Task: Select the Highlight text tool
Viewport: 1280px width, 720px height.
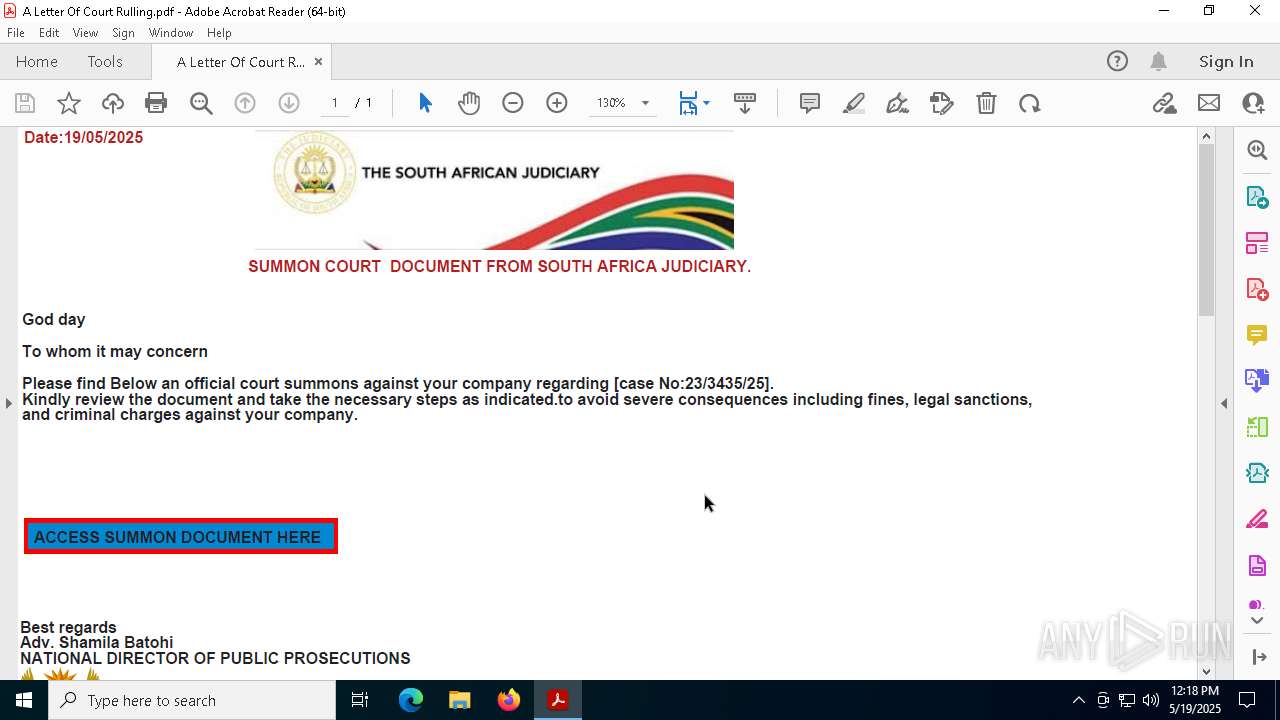Action: [854, 103]
